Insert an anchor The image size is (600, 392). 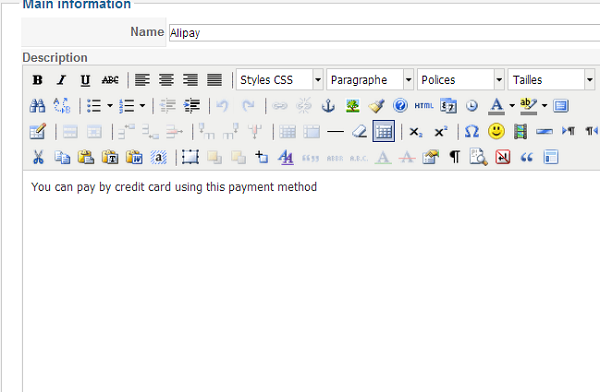(328, 106)
